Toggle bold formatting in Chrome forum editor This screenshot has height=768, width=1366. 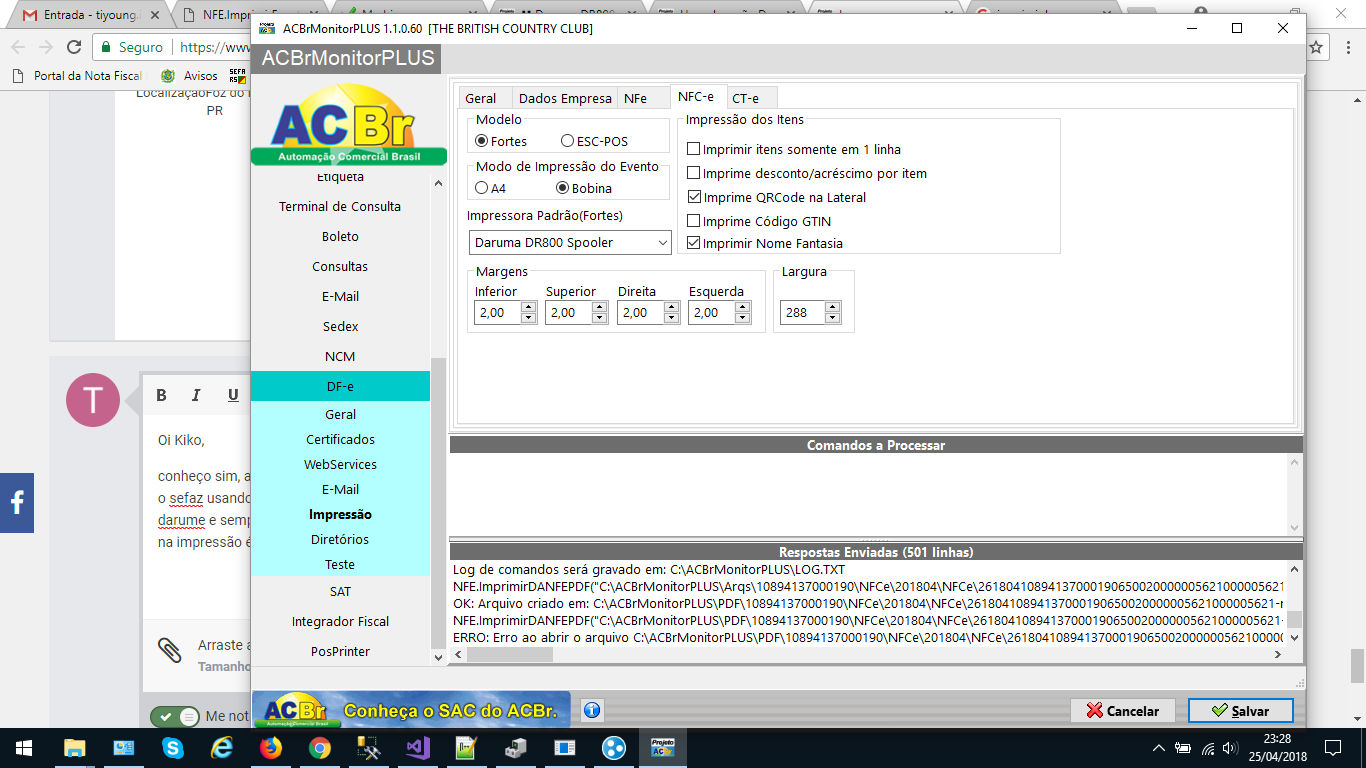161,395
